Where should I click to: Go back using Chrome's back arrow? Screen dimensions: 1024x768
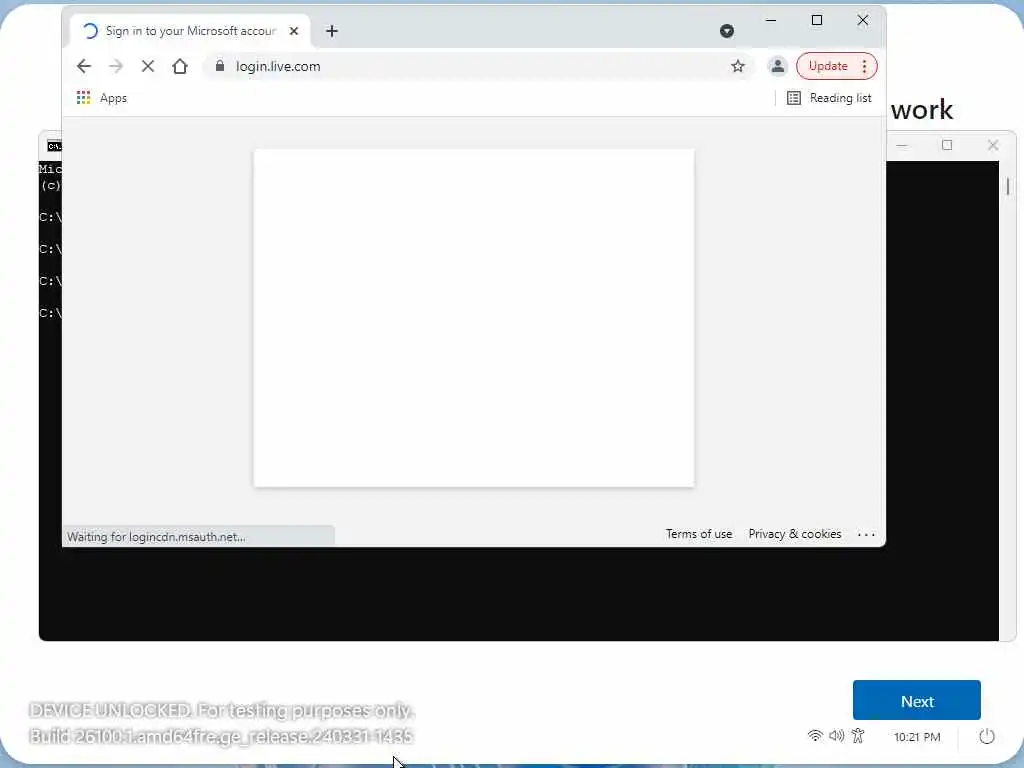pos(84,66)
